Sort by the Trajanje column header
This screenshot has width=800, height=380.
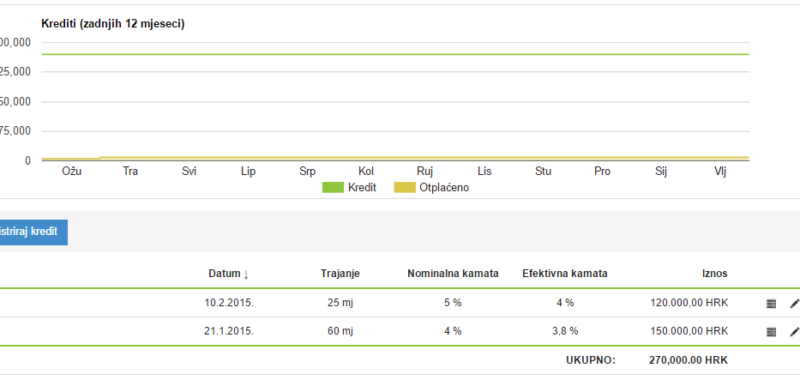point(340,273)
